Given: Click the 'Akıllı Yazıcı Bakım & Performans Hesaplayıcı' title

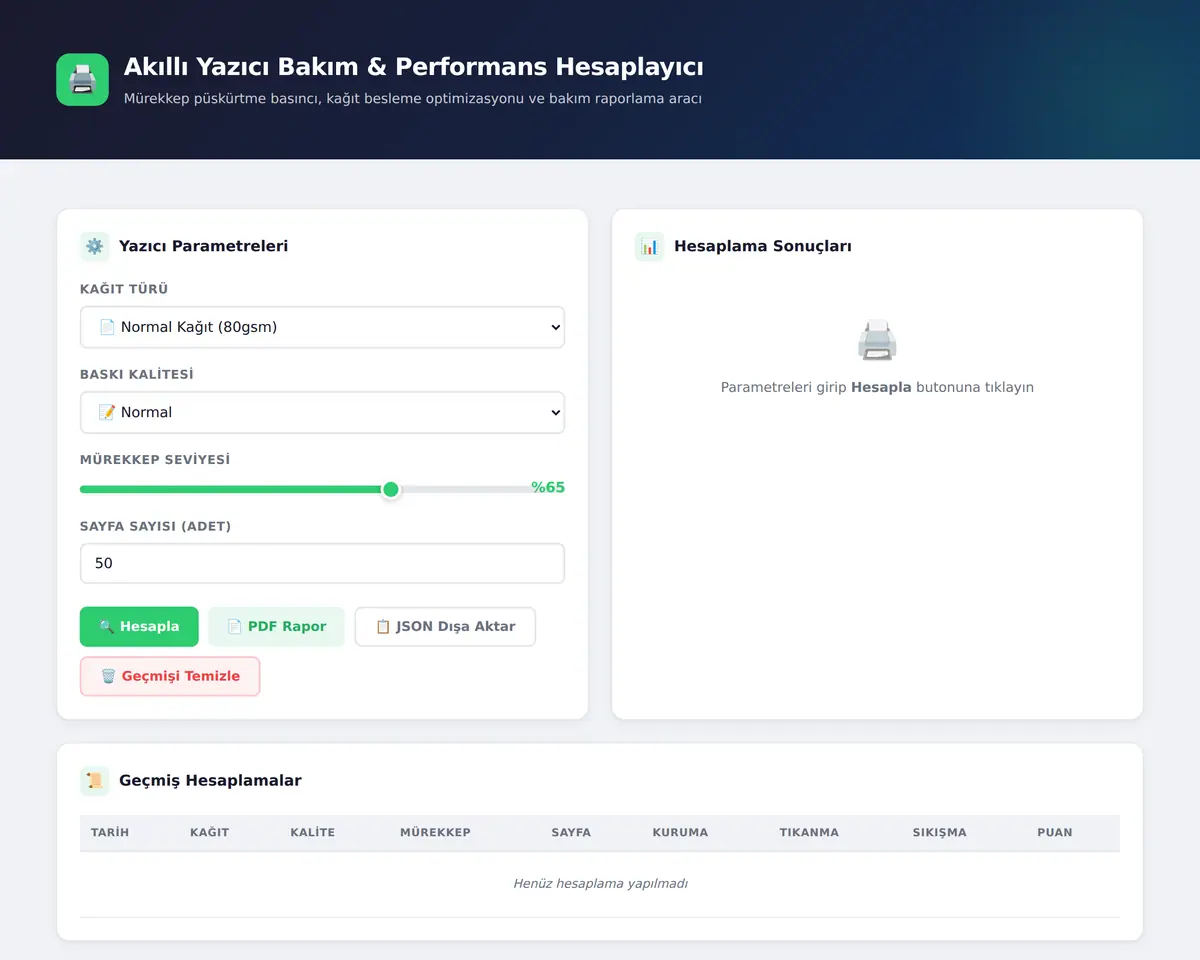Looking at the screenshot, I should (x=414, y=67).
